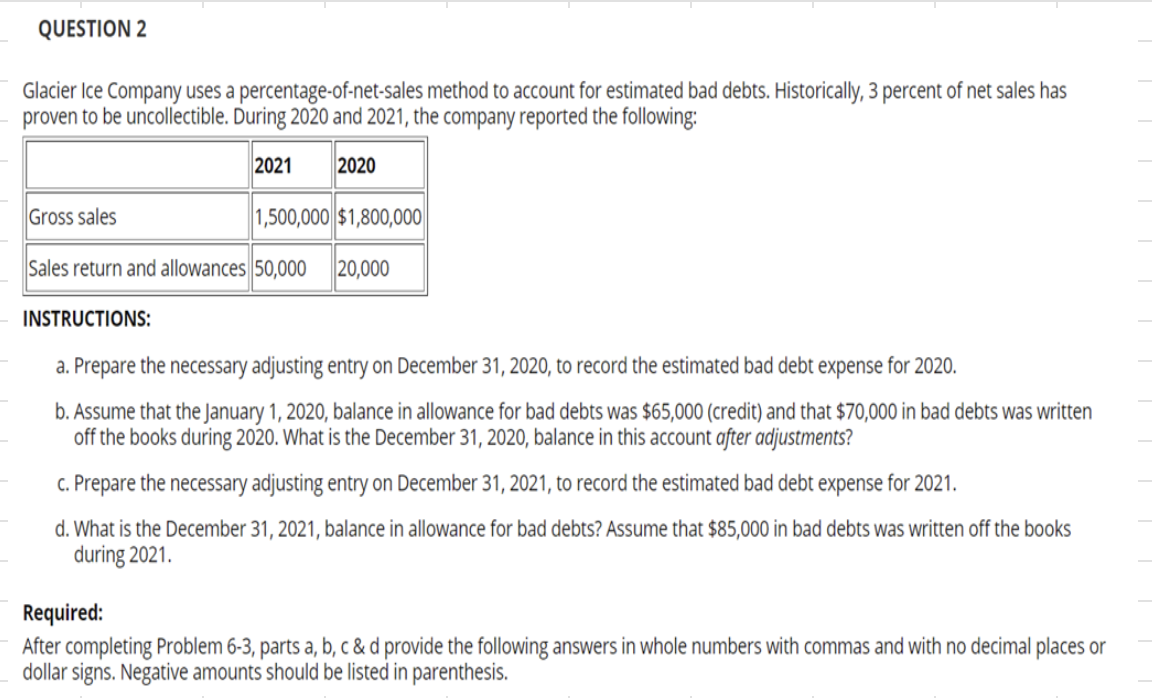Click instruction a about 2020 adjusting entry

(x=506, y=365)
